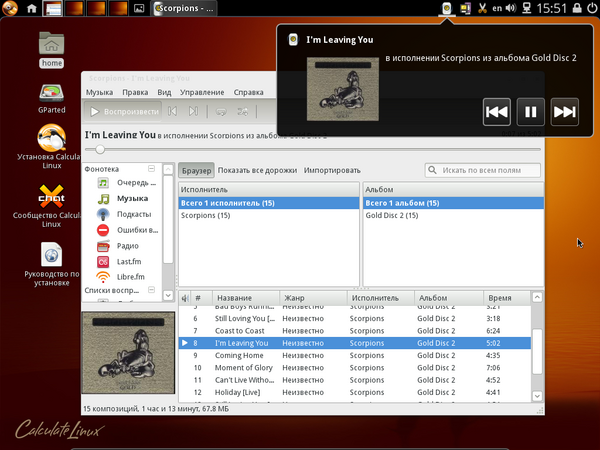This screenshot has height=450, width=600.
Task: Open the Music menu in menu bar
Action: (99, 92)
